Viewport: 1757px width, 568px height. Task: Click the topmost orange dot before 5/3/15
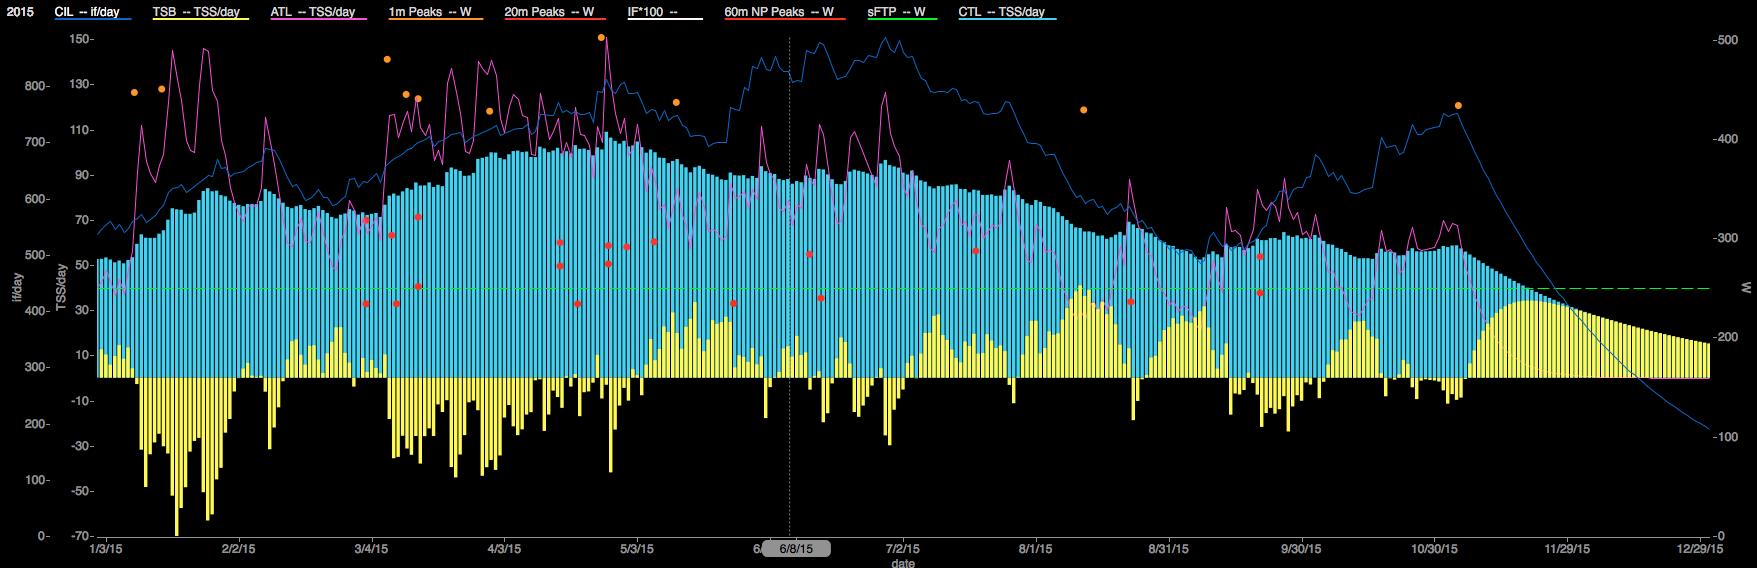(601, 38)
